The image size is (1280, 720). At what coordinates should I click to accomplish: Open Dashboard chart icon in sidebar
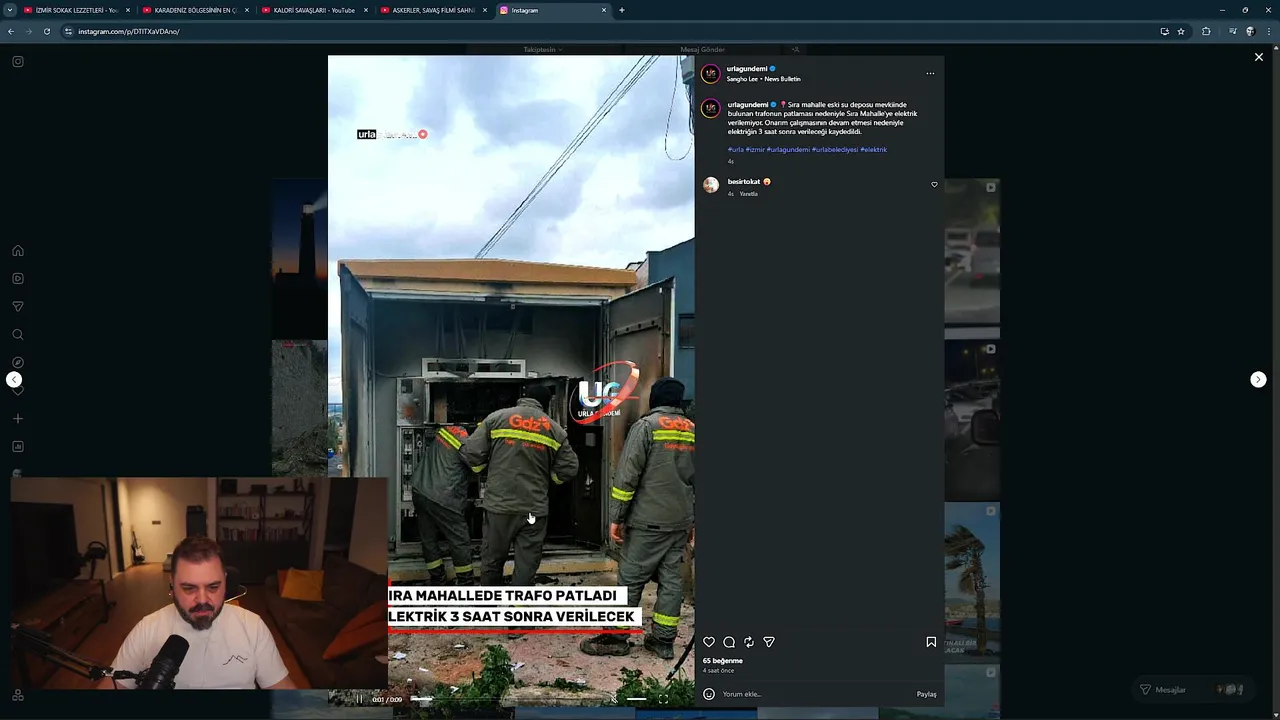pos(18,447)
